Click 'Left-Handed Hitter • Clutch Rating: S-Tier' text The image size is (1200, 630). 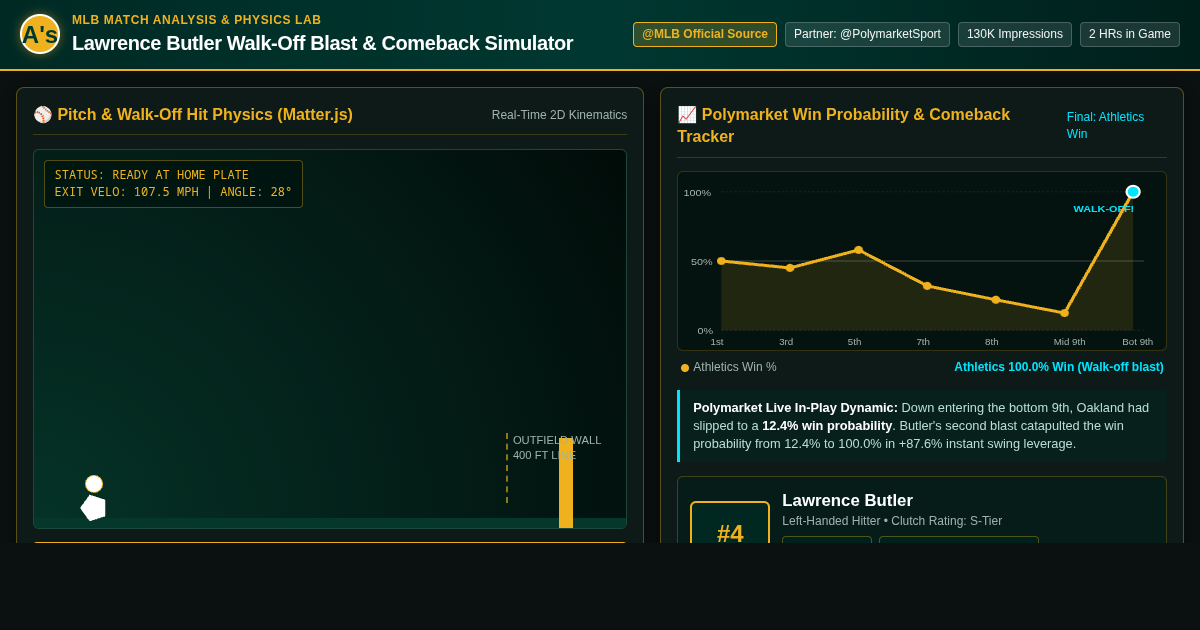coord(892,521)
